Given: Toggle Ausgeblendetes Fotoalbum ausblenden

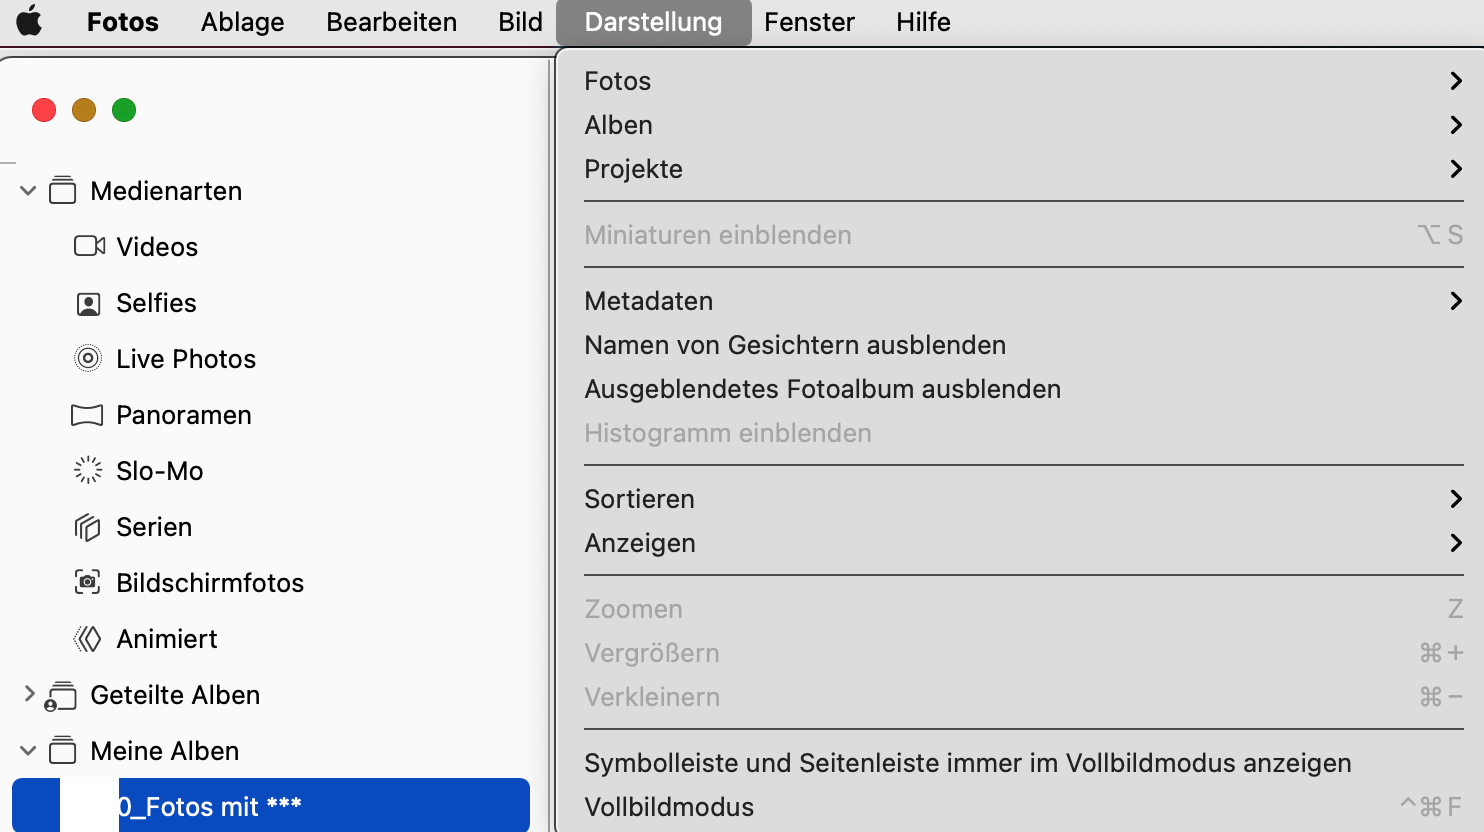Looking at the screenshot, I should [822, 389].
